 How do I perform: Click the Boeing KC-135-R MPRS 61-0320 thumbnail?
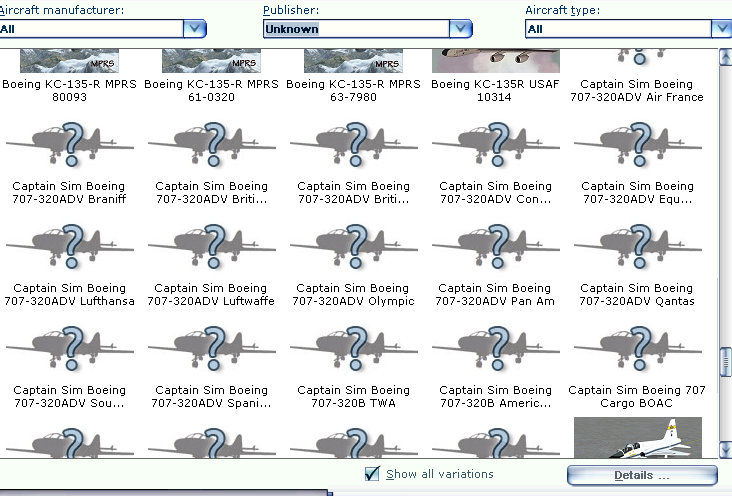(211, 60)
